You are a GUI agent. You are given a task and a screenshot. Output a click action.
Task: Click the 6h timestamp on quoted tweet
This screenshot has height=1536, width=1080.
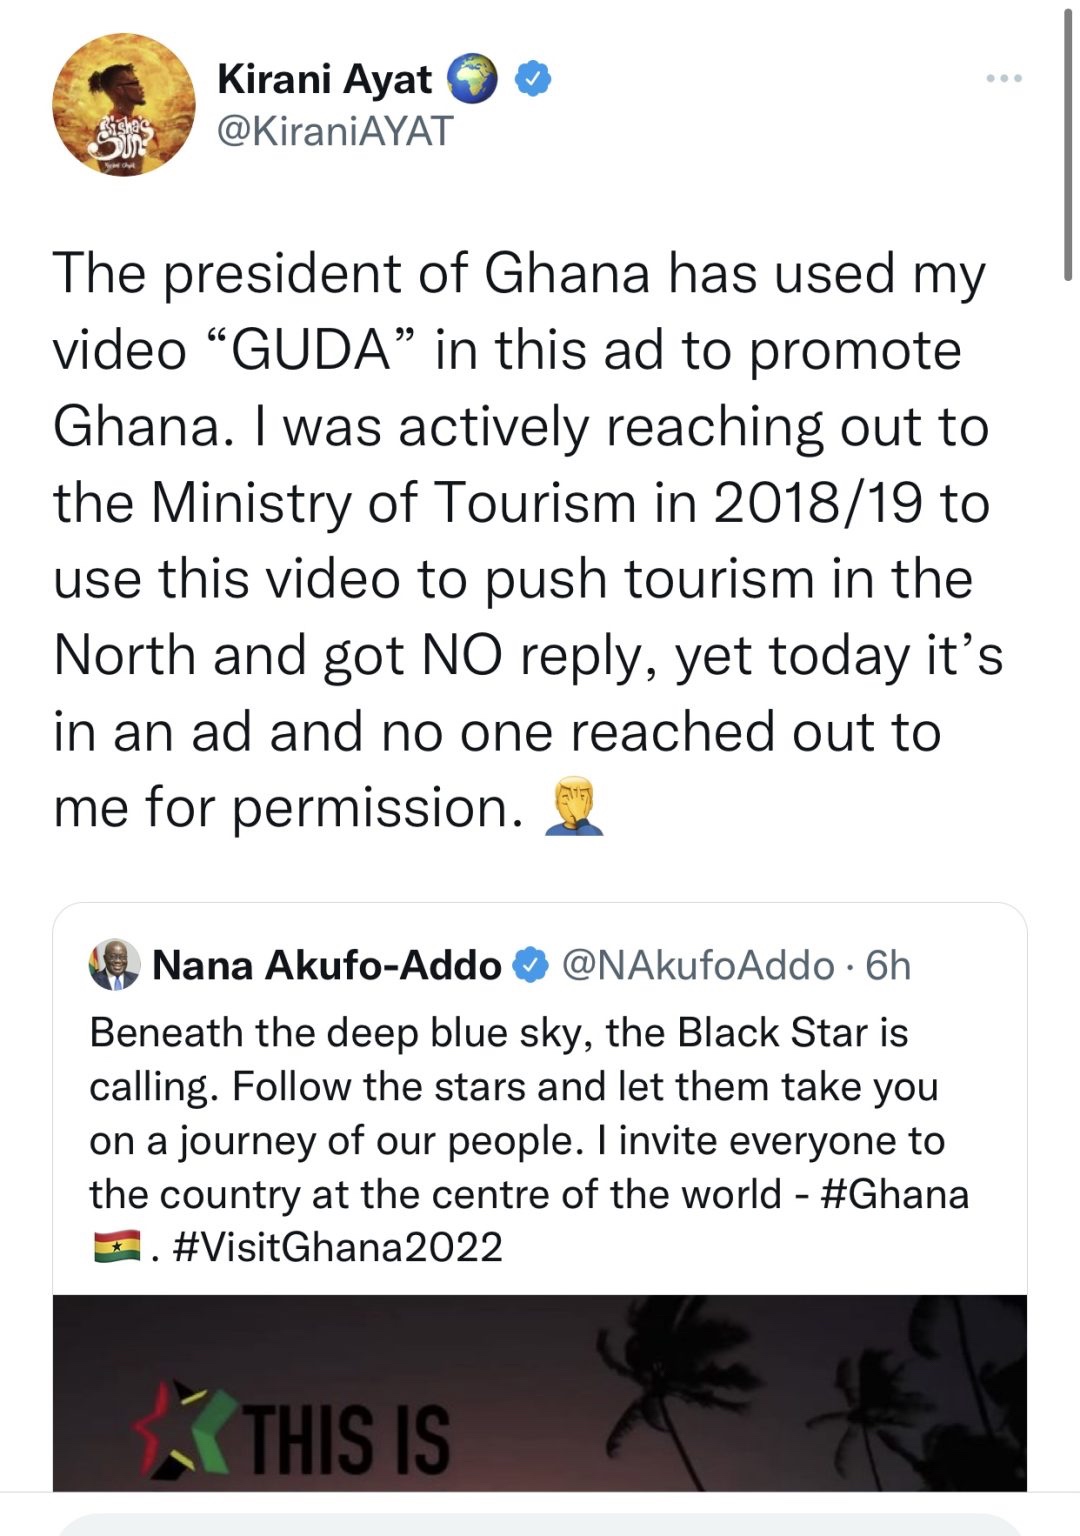[888, 966]
